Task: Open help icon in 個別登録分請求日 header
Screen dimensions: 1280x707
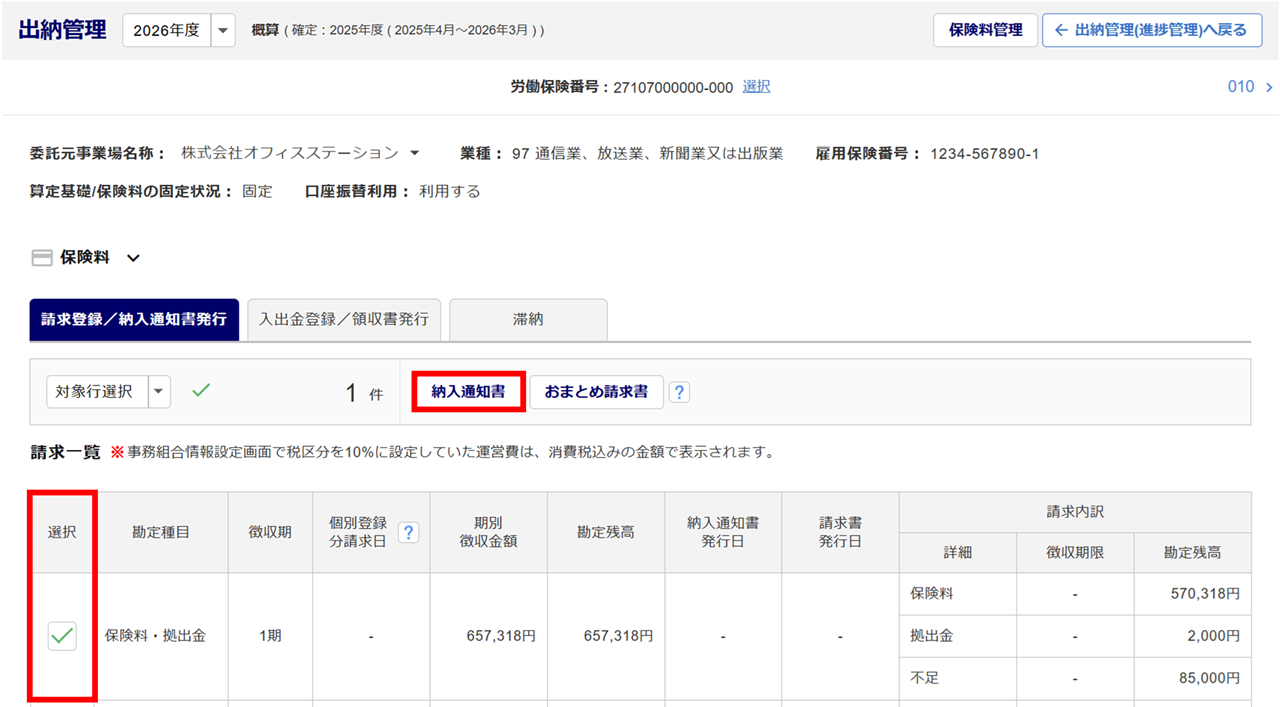Action: 408,532
